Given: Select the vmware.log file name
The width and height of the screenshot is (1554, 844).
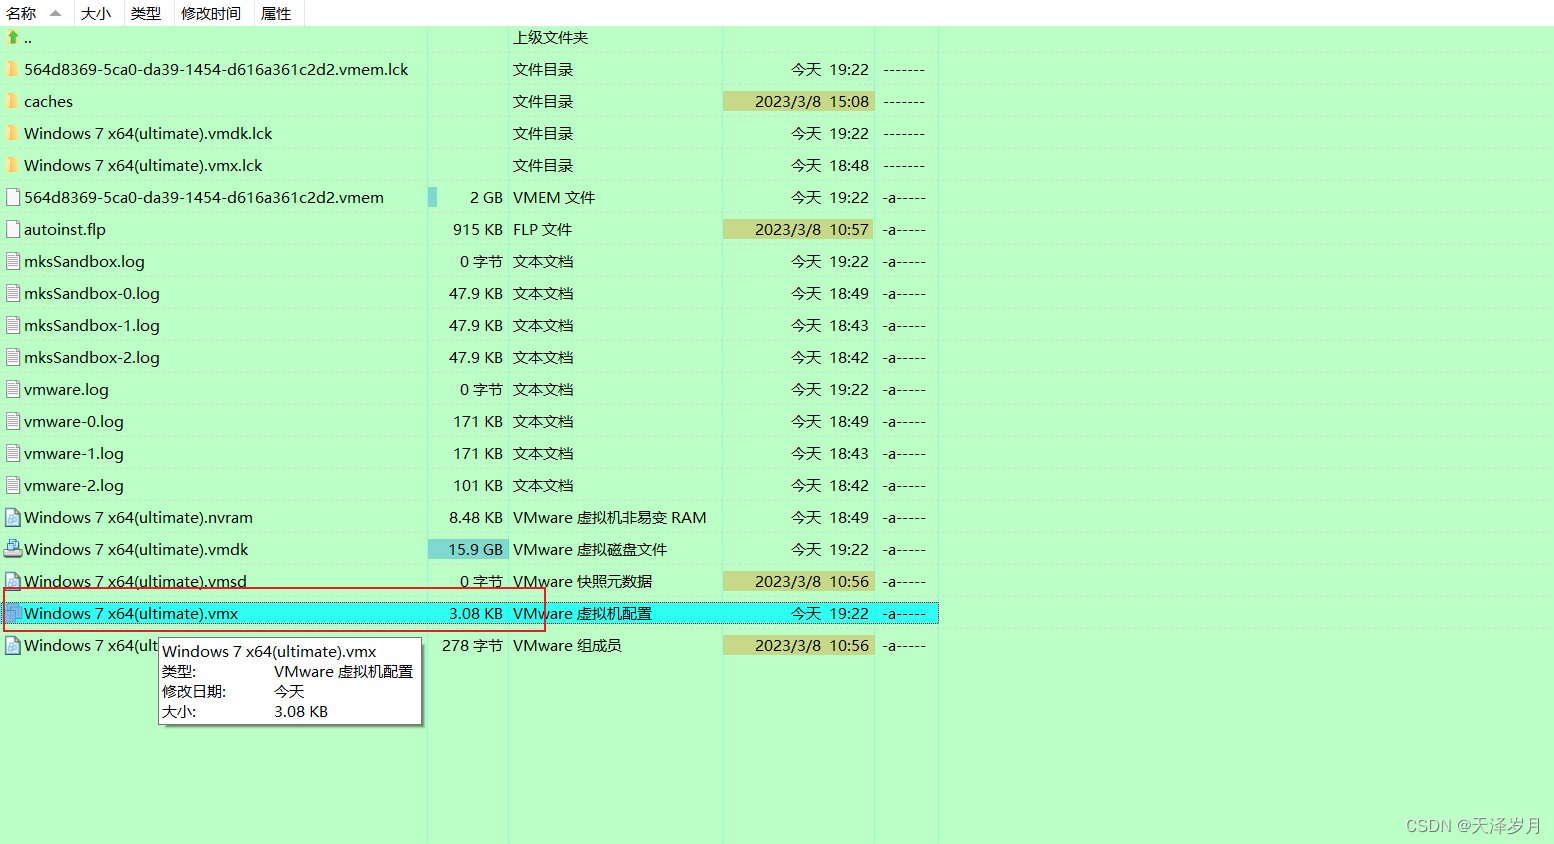Looking at the screenshot, I should [x=66, y=389].
